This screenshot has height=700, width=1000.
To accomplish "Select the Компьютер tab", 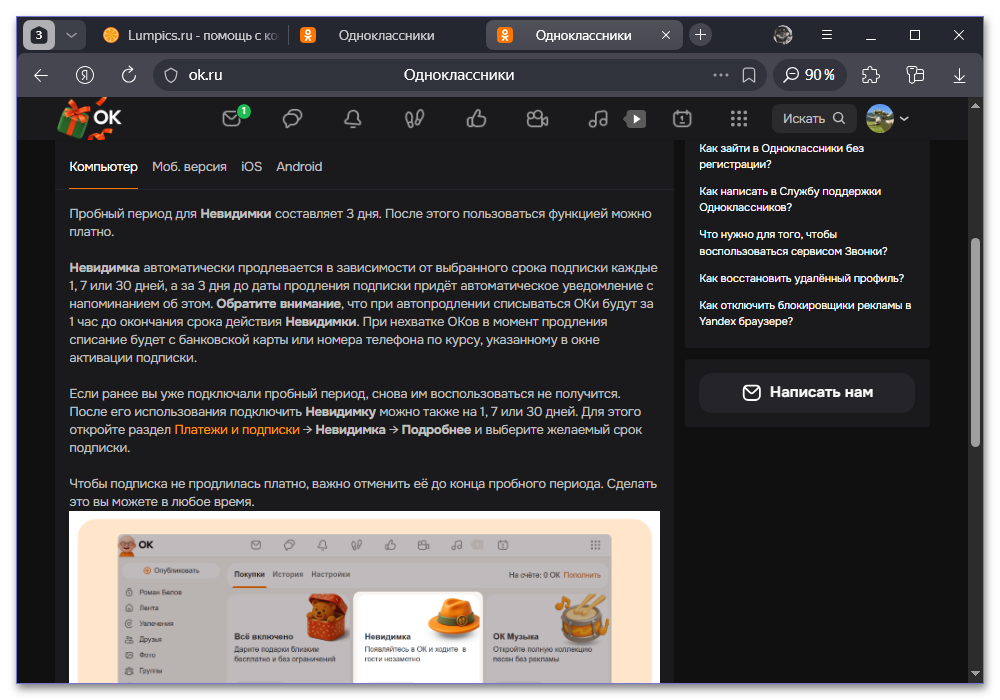I will pyautogui.click(x=103, y=167).
